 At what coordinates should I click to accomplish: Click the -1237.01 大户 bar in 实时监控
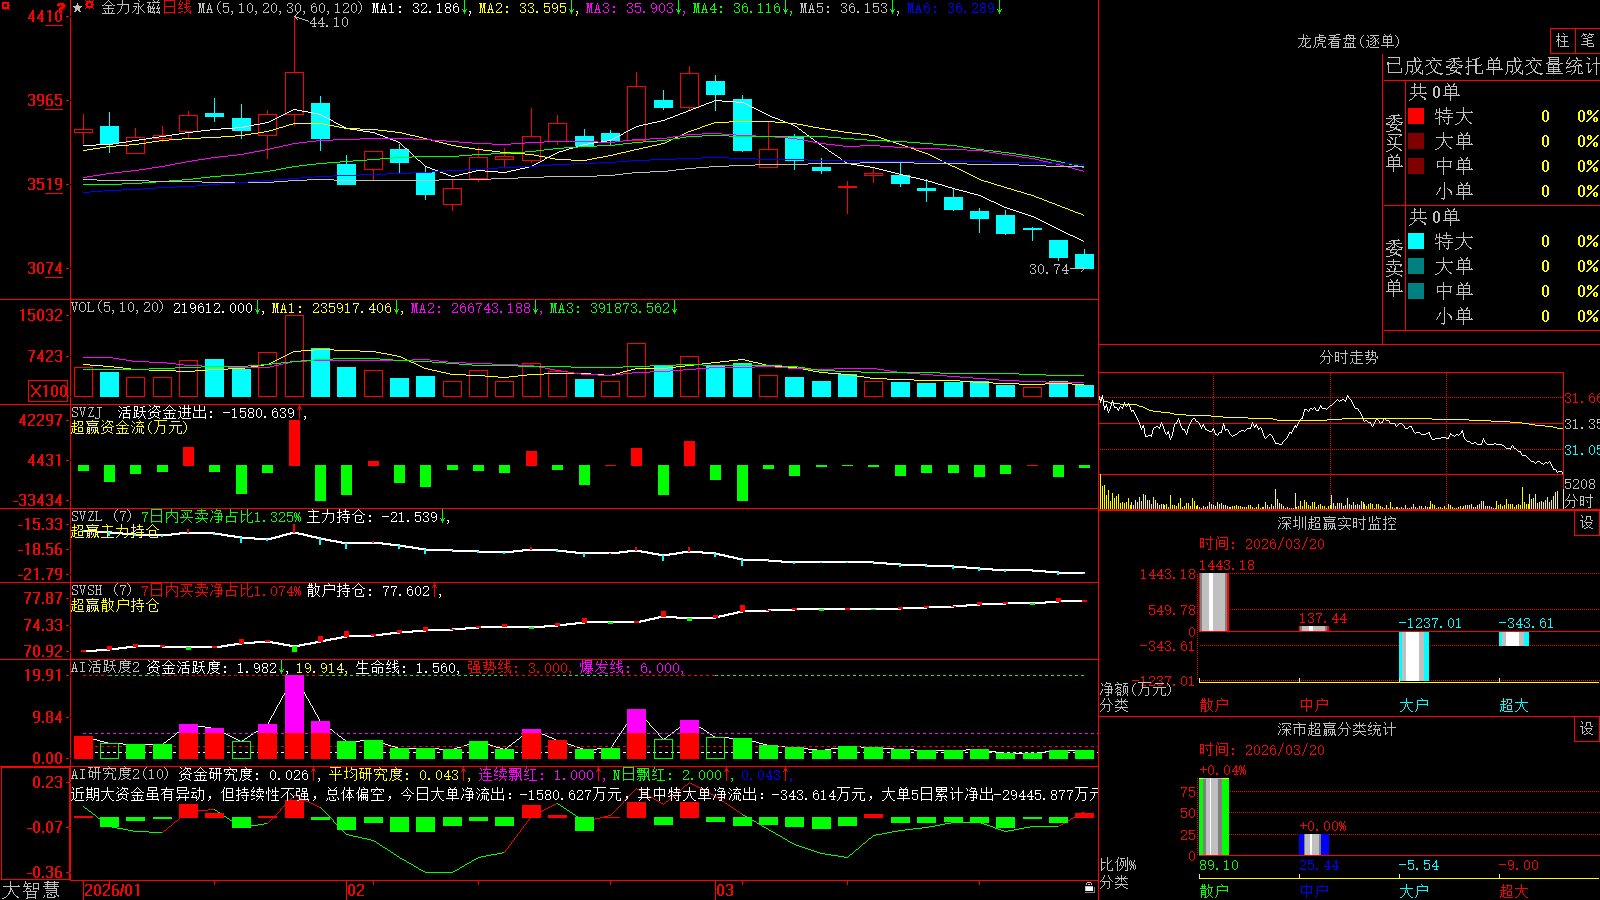click(x=1414, y=656)
